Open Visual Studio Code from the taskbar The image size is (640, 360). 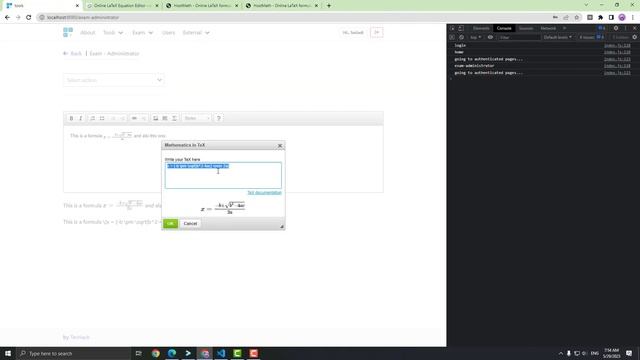(221, 353)
